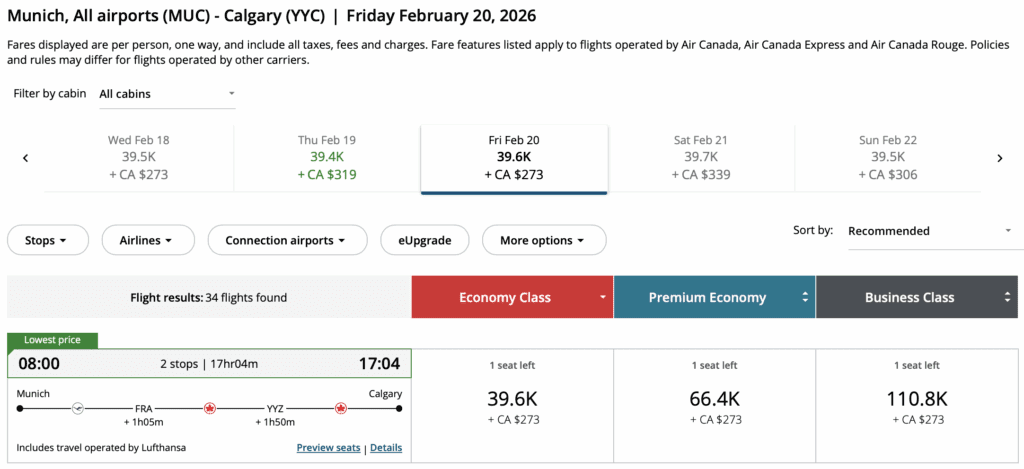
Task: Open the flight Details link
Action: pyautogui.click(x=386, y=448)
